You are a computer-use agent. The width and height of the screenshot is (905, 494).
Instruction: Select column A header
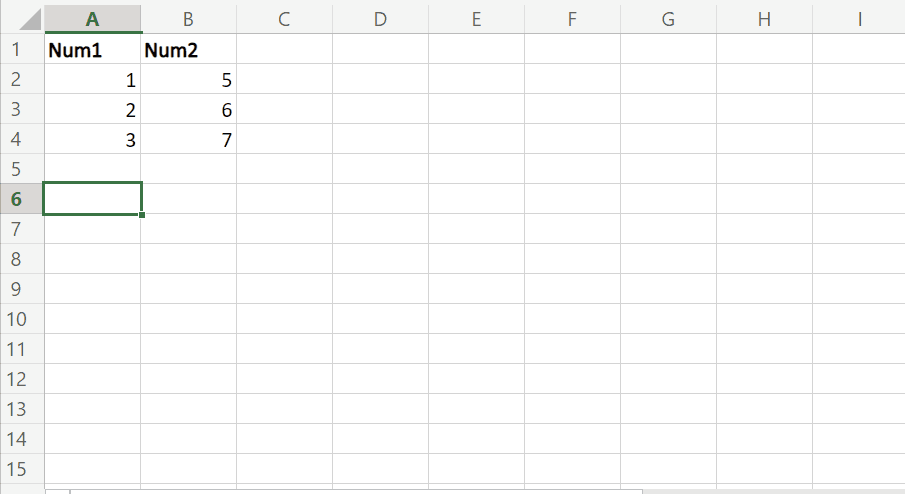coord(93,18)
